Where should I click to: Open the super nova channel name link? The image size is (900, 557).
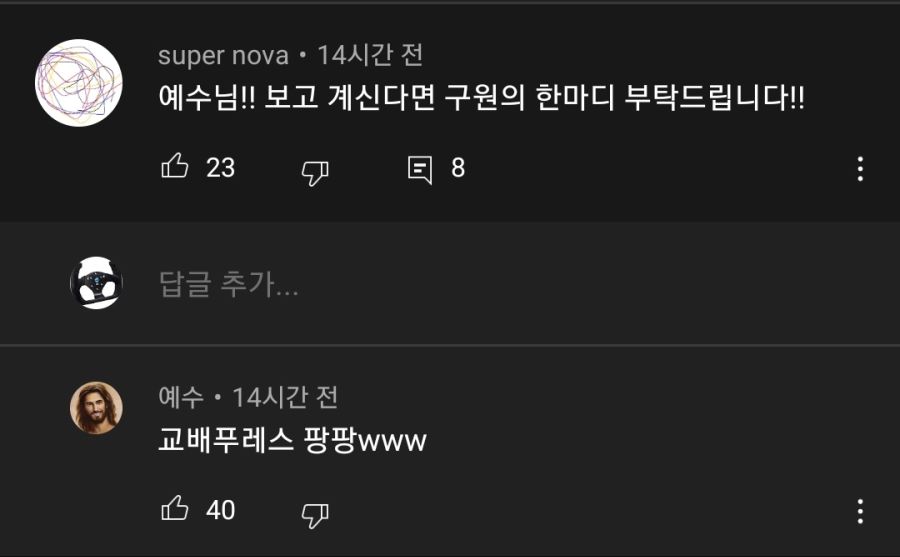(x=223, y=56)
